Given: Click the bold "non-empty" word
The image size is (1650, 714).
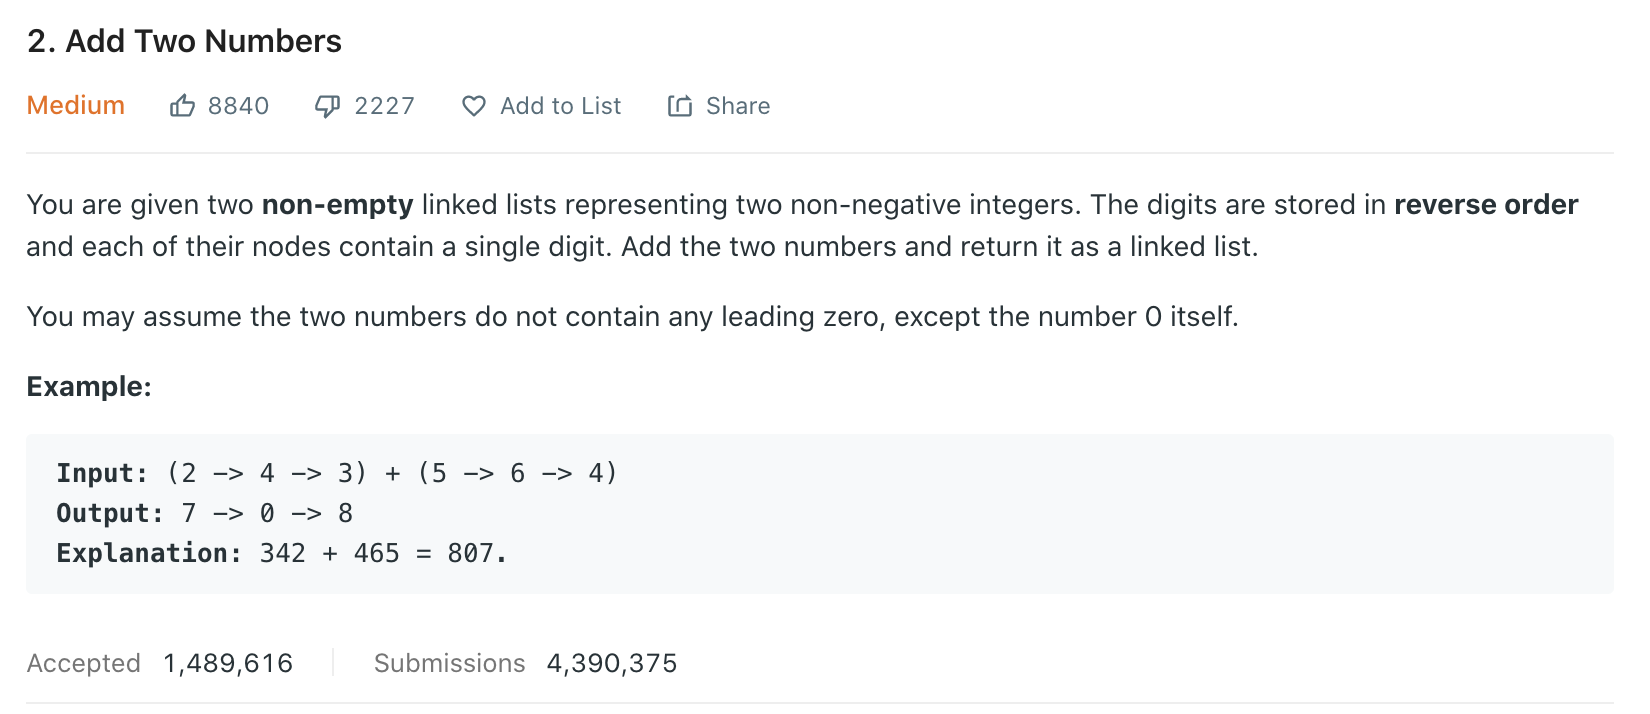Looking at the screenshot, I should click(337, 205).
